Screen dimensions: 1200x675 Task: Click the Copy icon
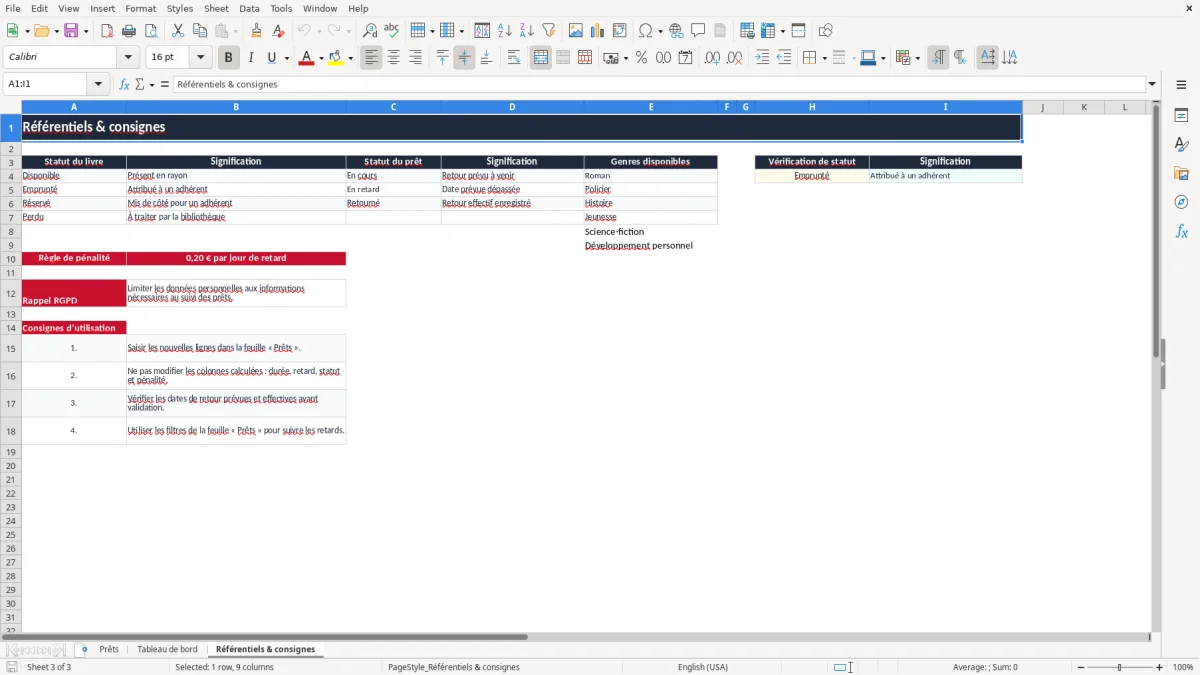click(199, 31)
